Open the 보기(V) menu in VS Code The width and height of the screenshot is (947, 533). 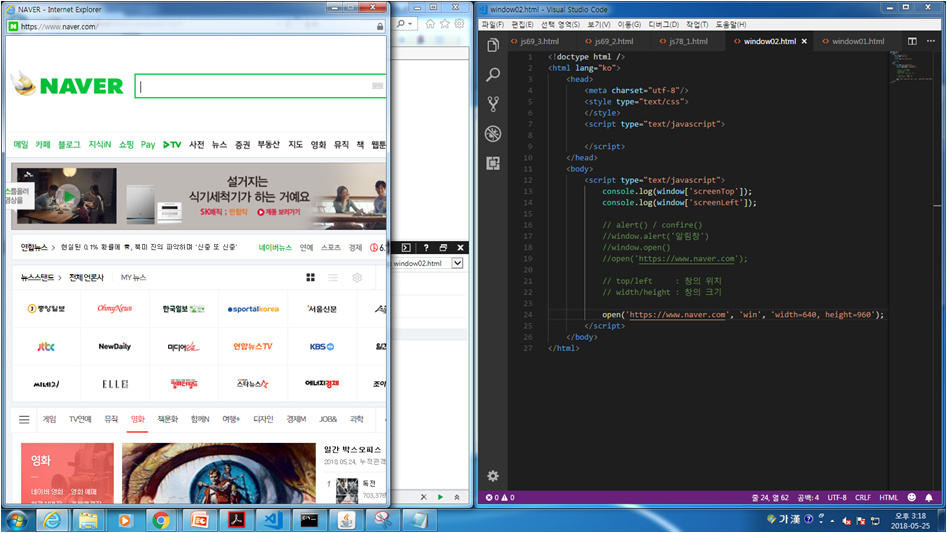point(599,25)
